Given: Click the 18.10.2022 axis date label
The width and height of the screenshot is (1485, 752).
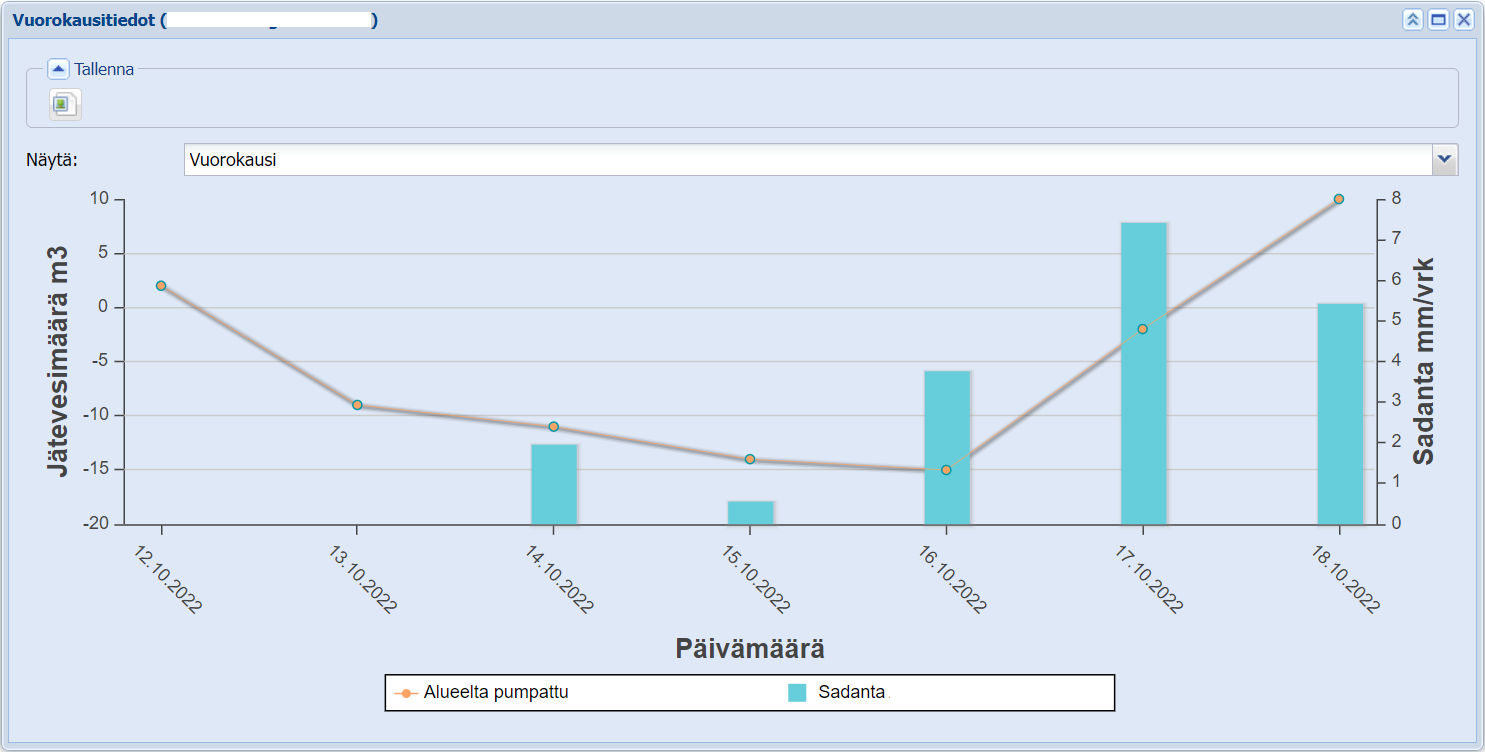Looking at the screenshot, I should 1347,577.
